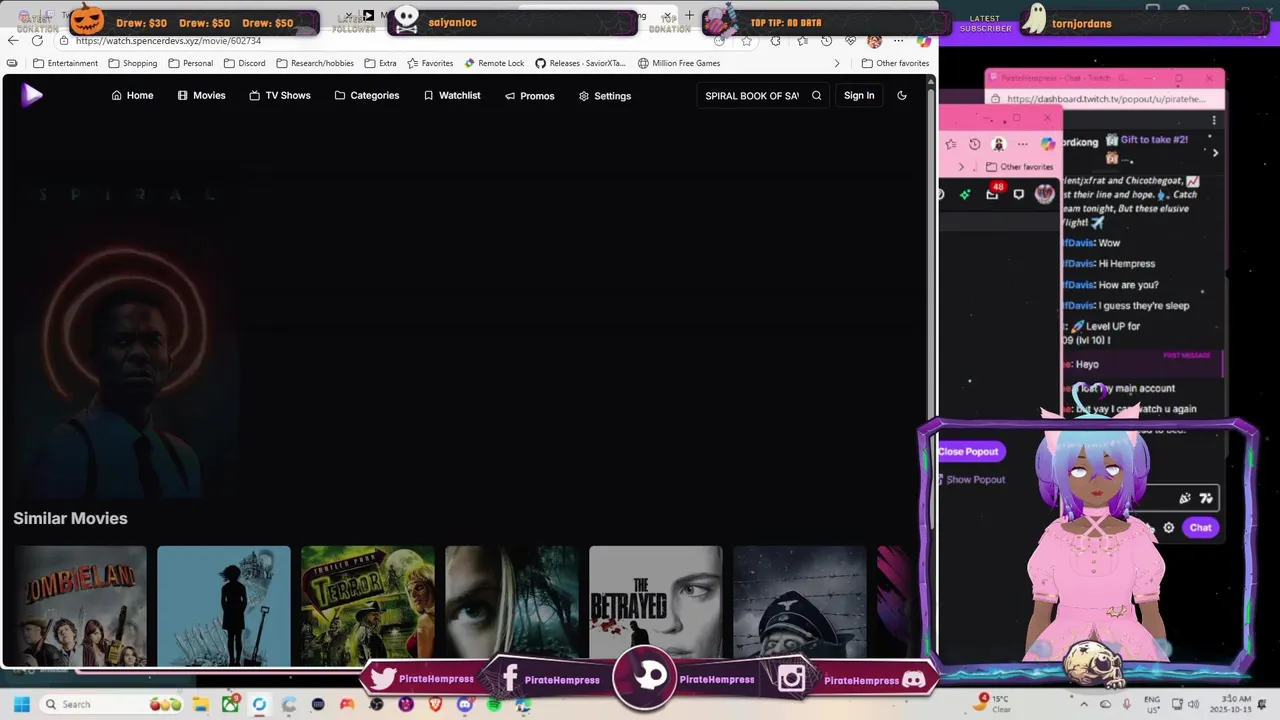
Task: Open the Research/hobbies bookmarks folder
Action: point(315,63)
